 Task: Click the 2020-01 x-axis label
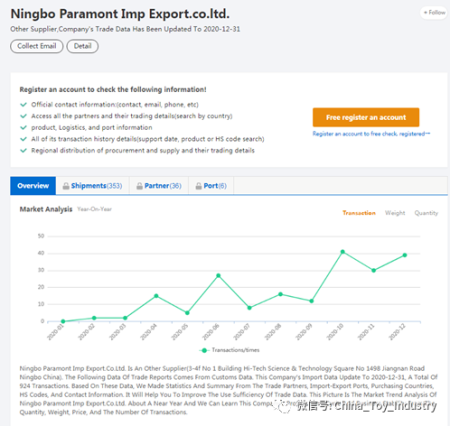coord(56,332)
